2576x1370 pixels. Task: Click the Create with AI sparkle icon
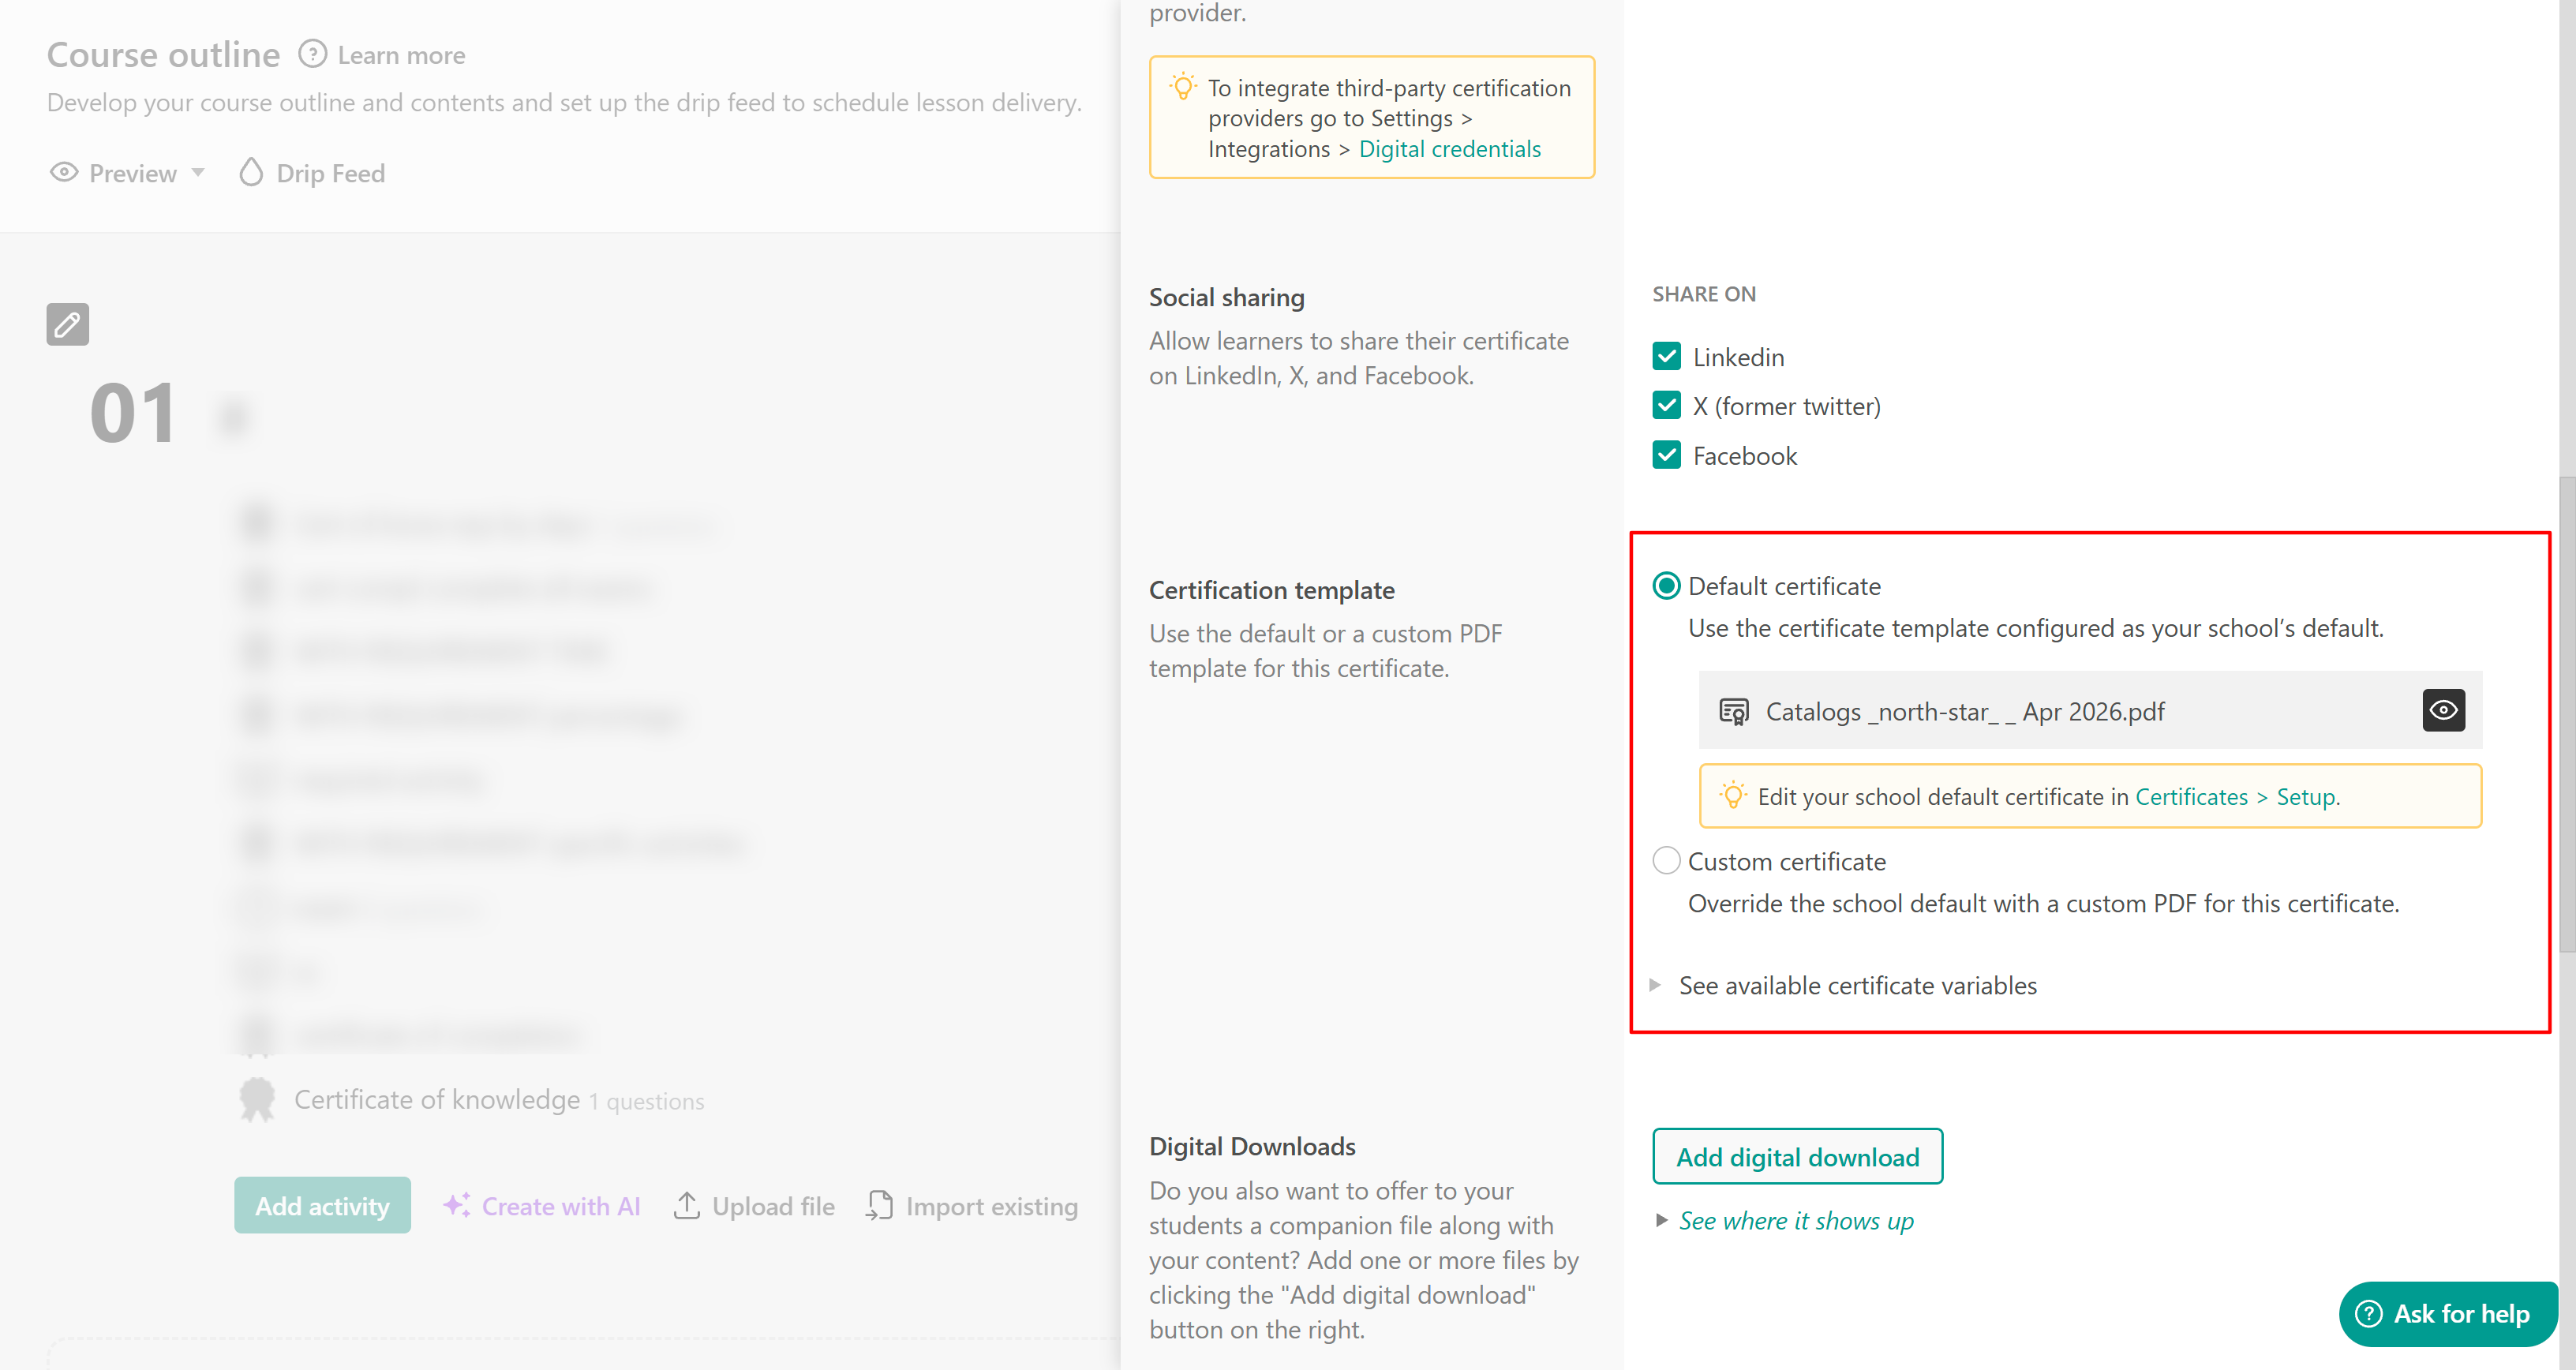click(x=456, y=1206)
